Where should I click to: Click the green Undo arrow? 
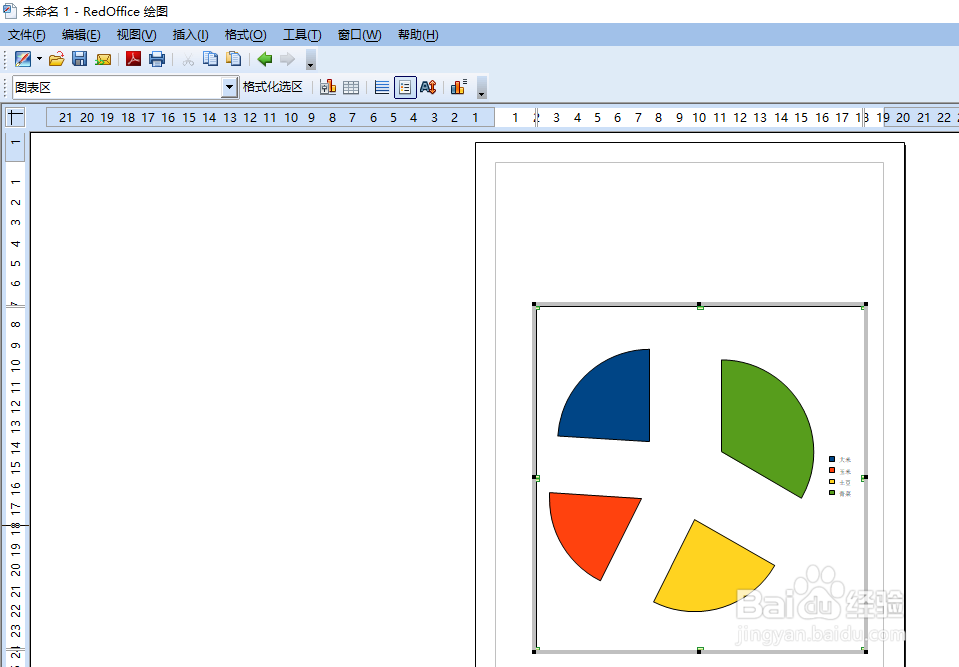click(265, 59)
